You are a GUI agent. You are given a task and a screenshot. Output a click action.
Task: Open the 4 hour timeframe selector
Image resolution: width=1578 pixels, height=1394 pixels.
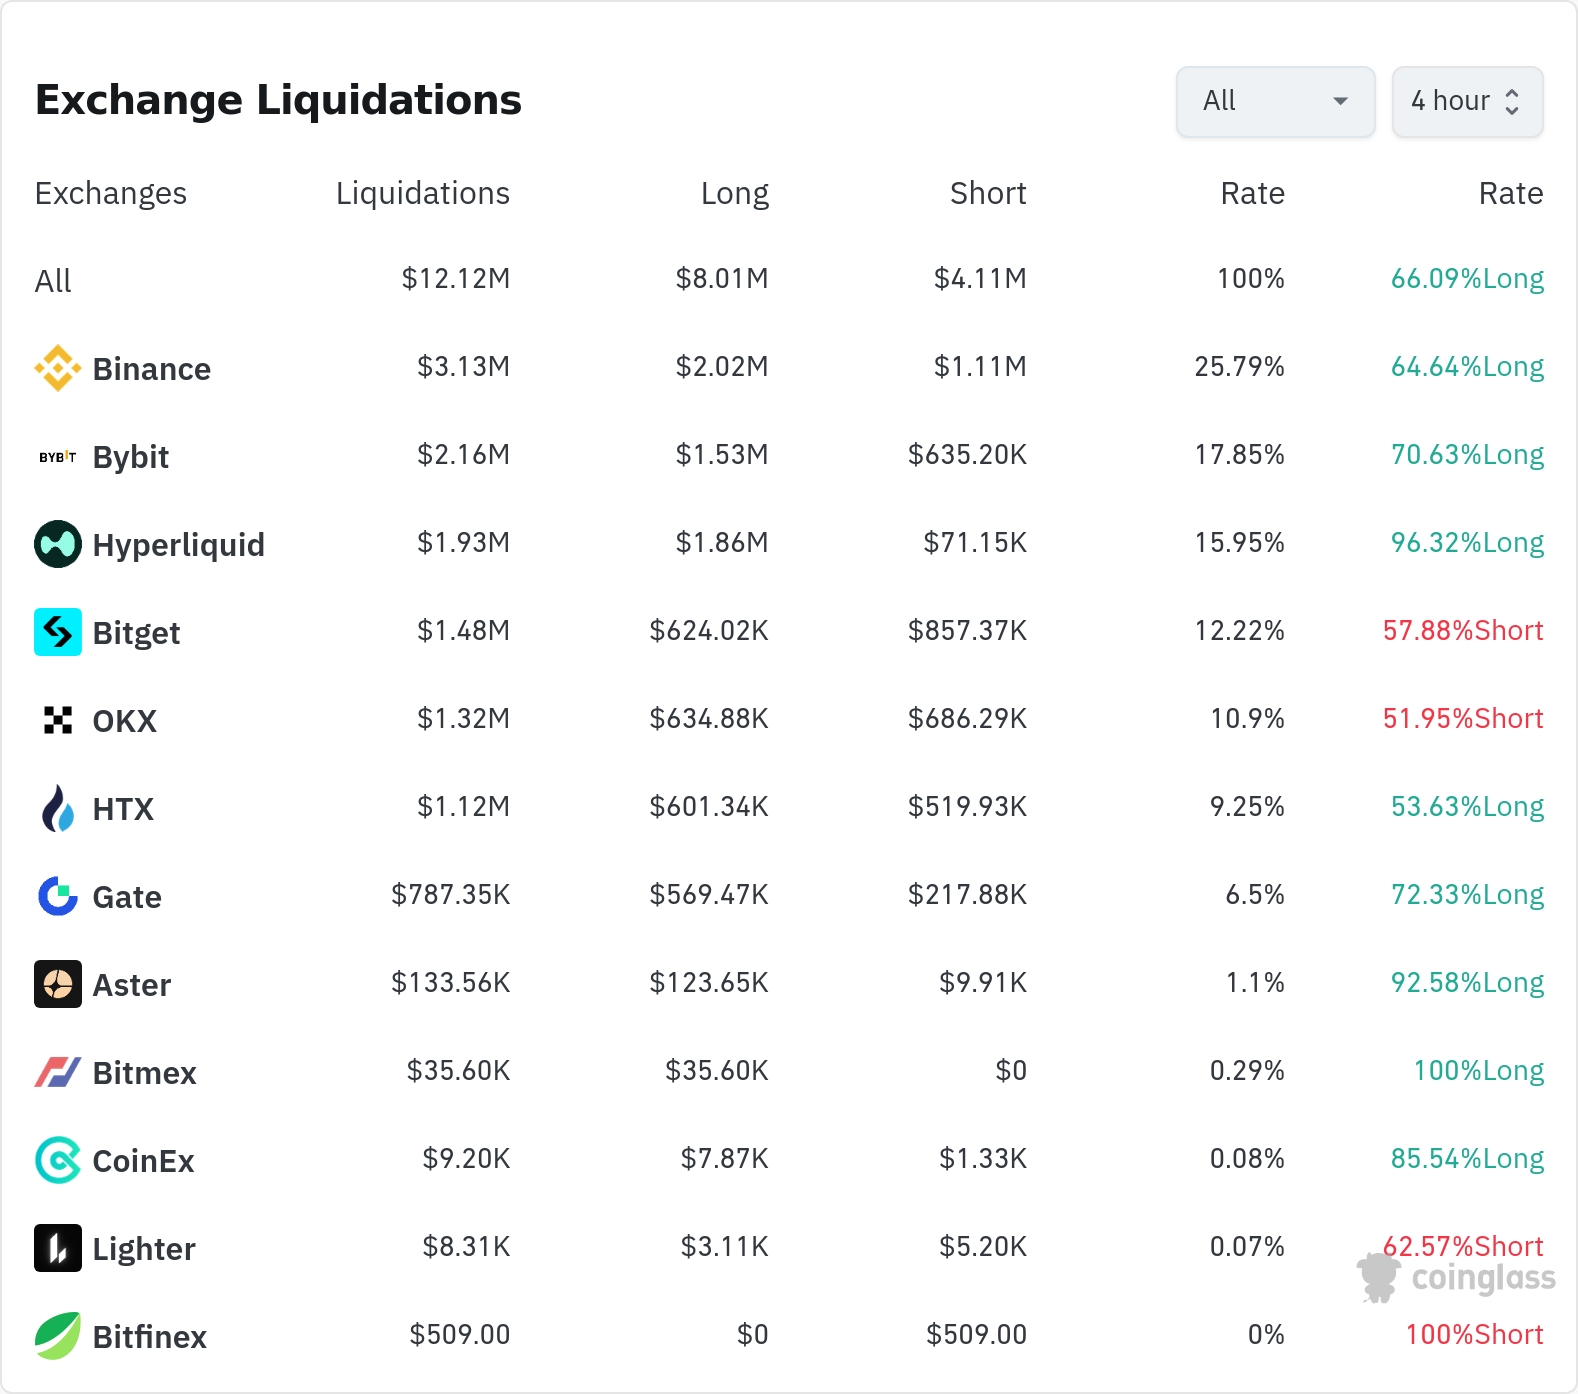click(x=1467, y=101)
